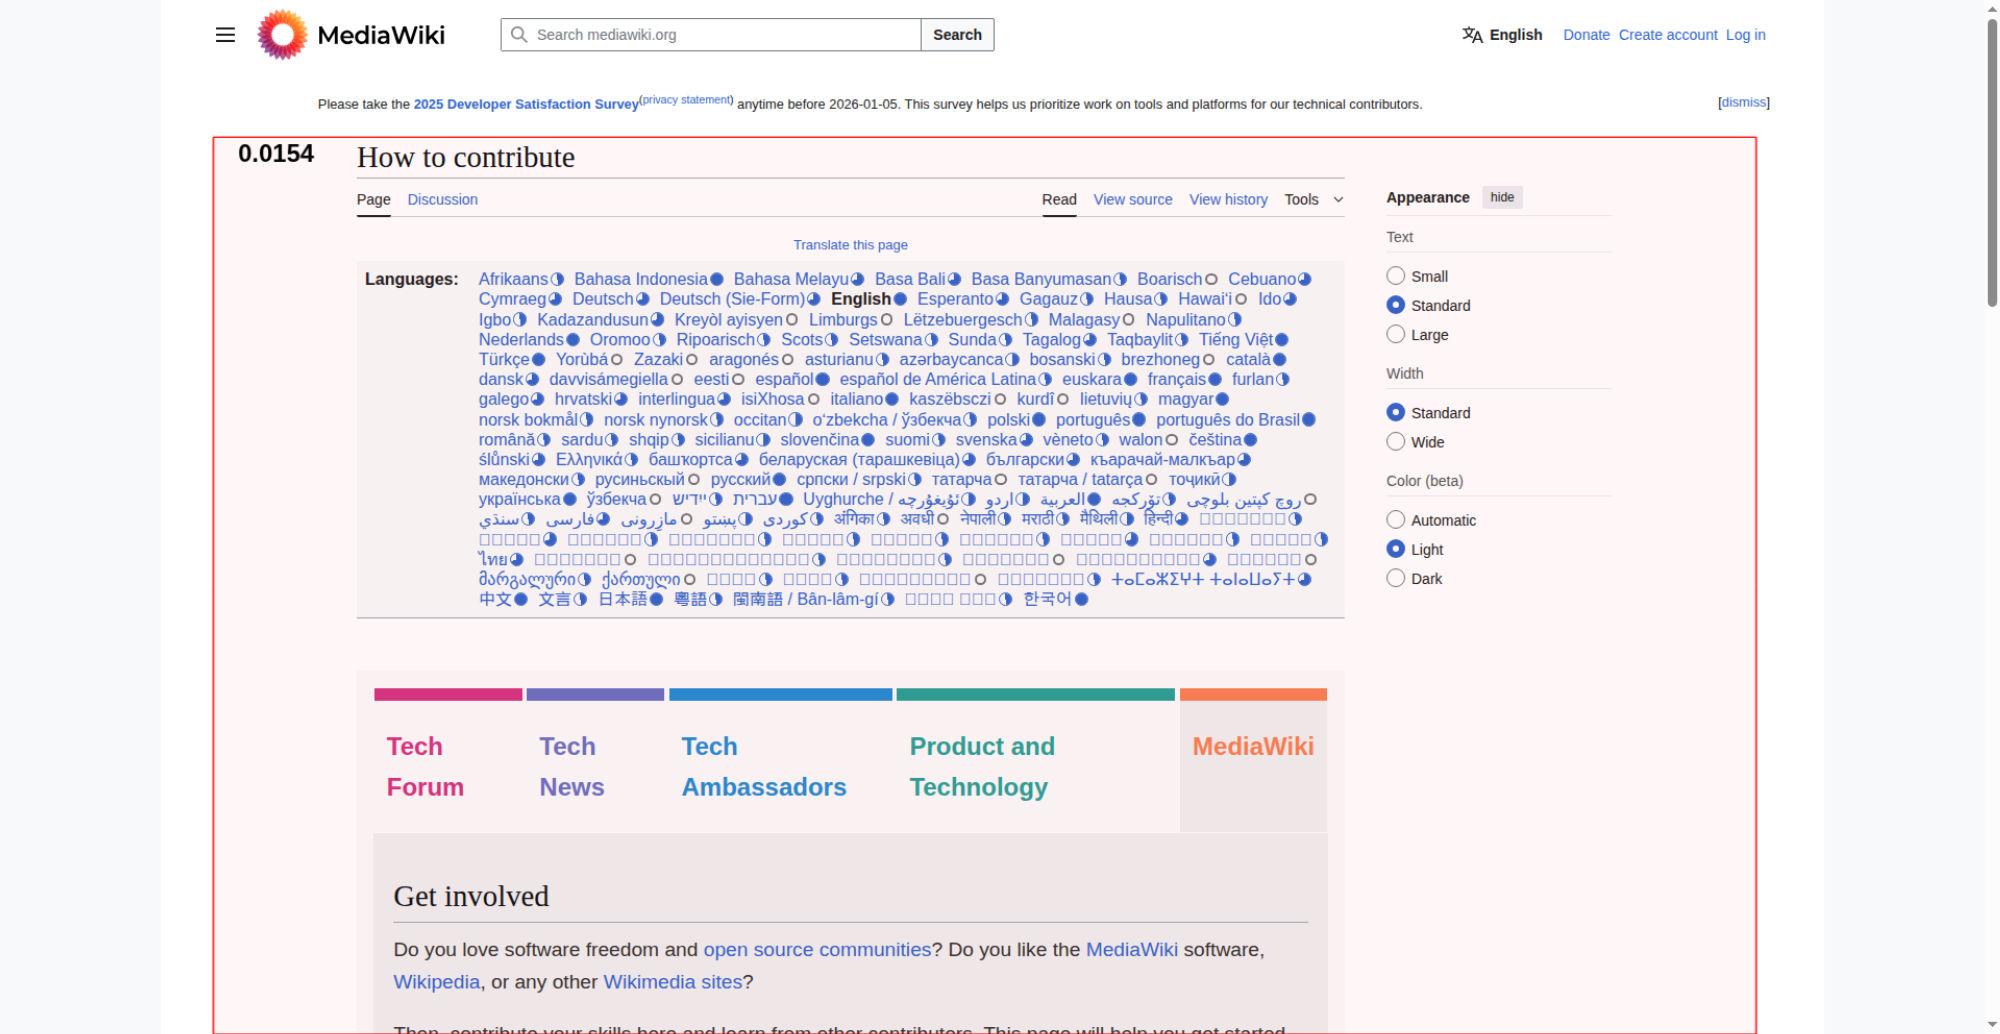Switch to the Discussion tab
The height and width of the screenshot is (1034, 2000).
[442, 200]
